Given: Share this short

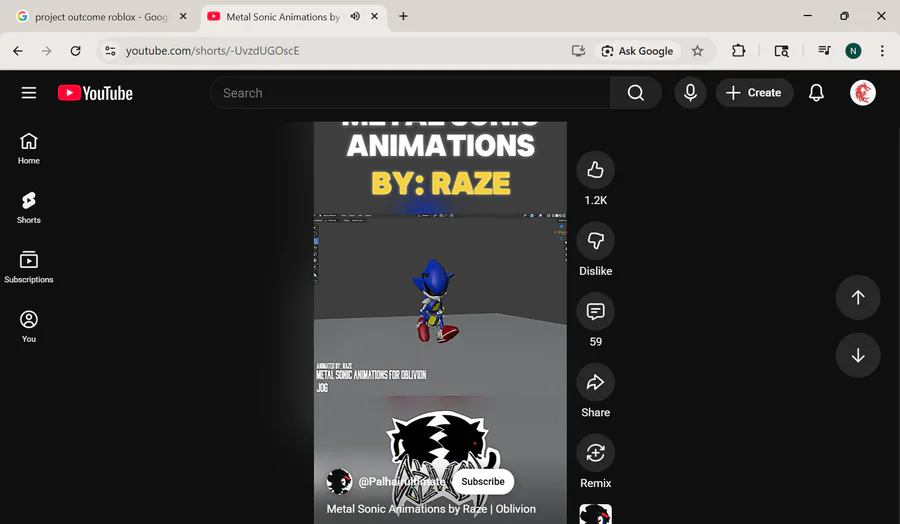Looking at the screenshot, I should tap(595, 382).
